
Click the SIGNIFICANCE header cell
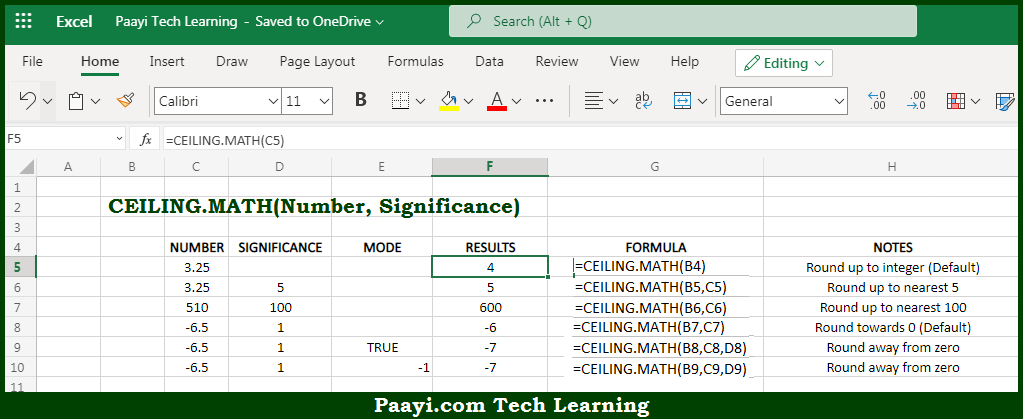(x=280, y=247)
